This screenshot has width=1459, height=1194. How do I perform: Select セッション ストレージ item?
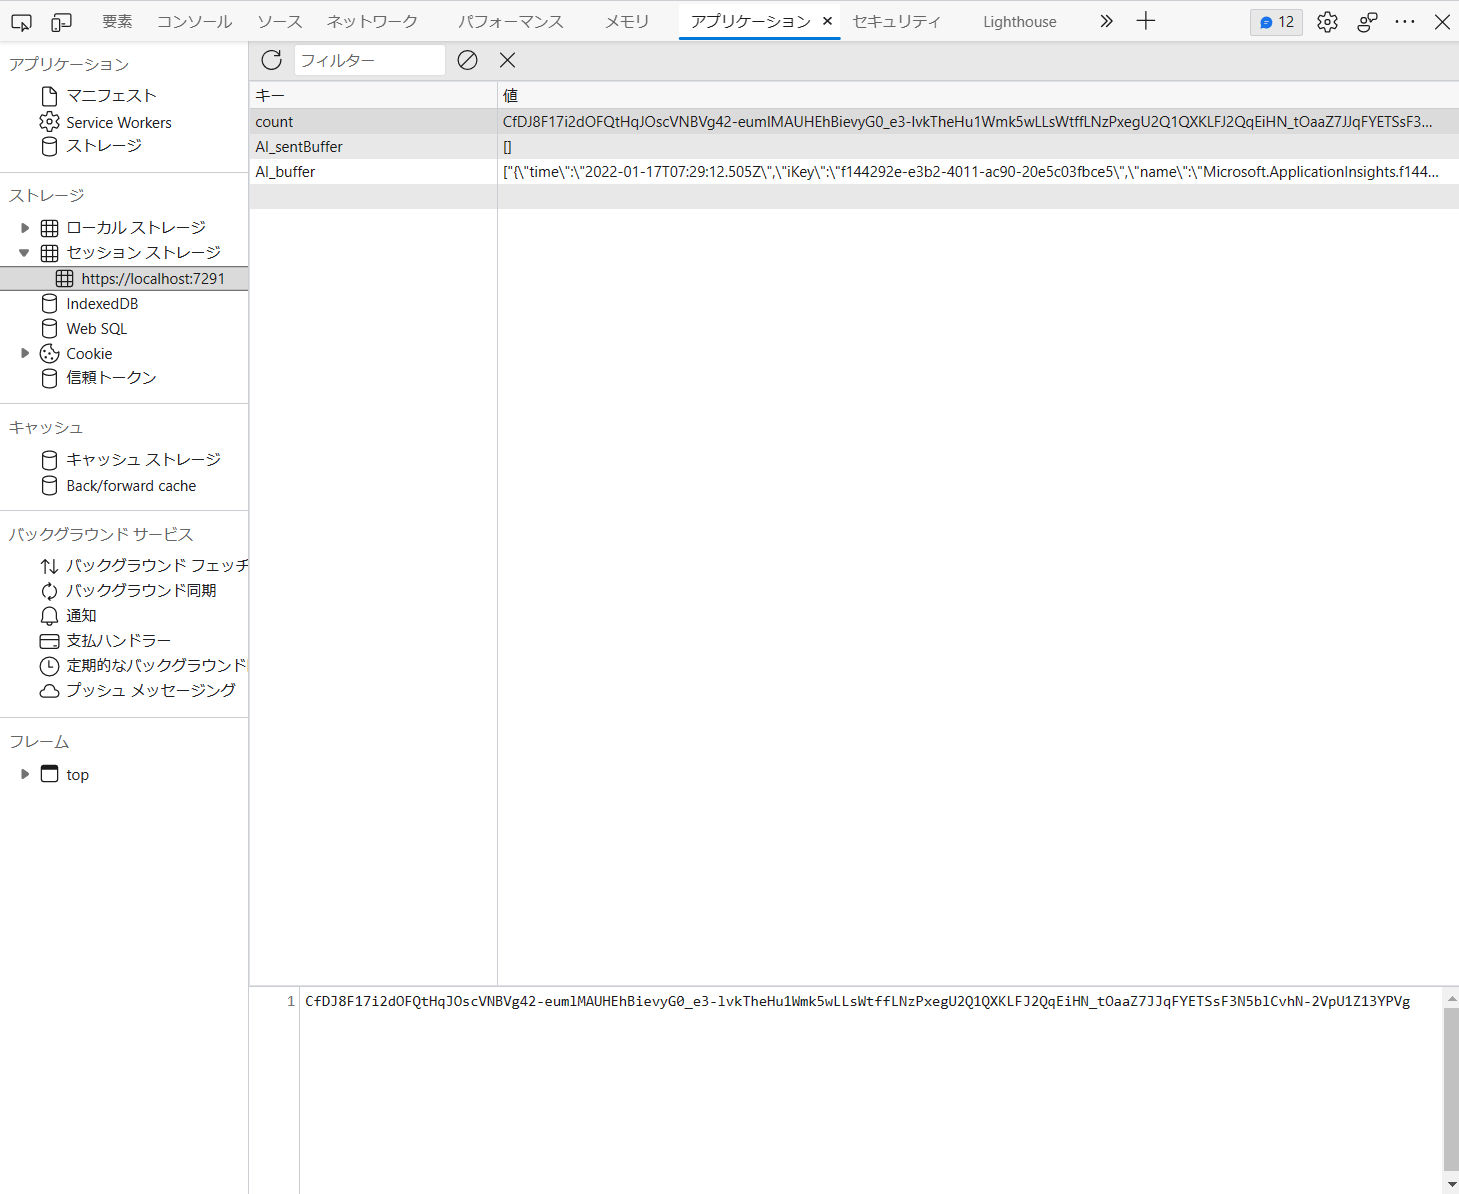click(144, 253)
